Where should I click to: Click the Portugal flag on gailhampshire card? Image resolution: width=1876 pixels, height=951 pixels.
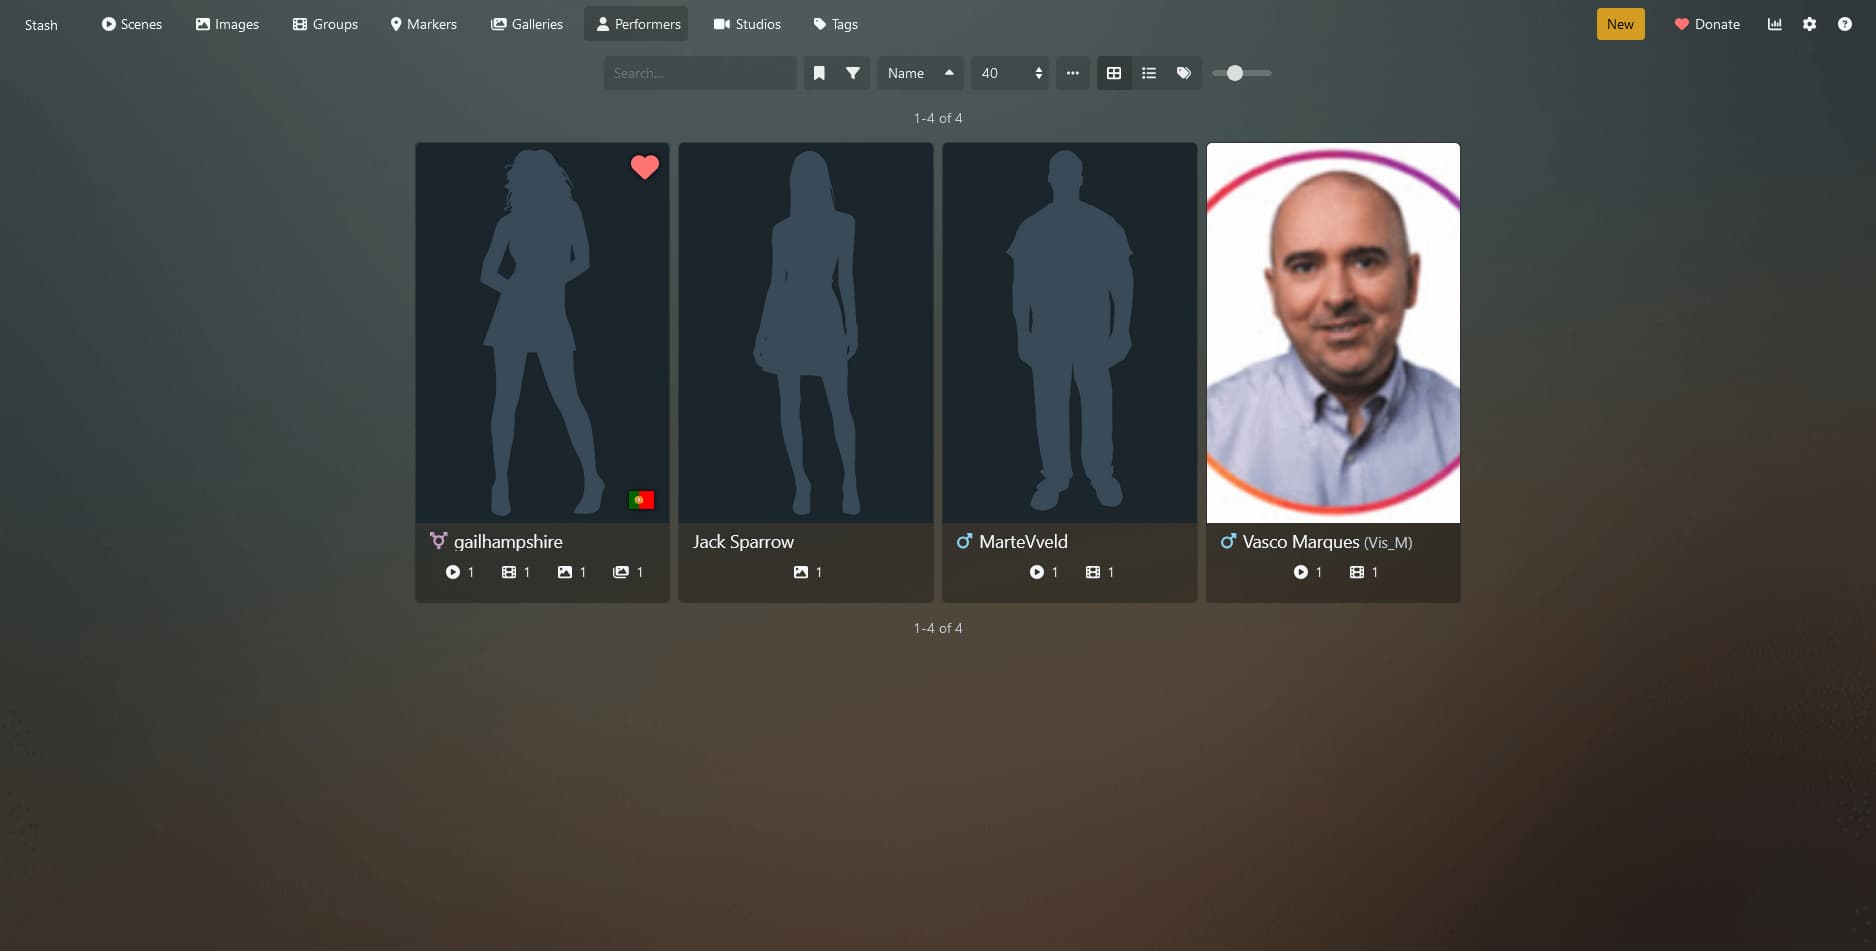pos(641,500)
